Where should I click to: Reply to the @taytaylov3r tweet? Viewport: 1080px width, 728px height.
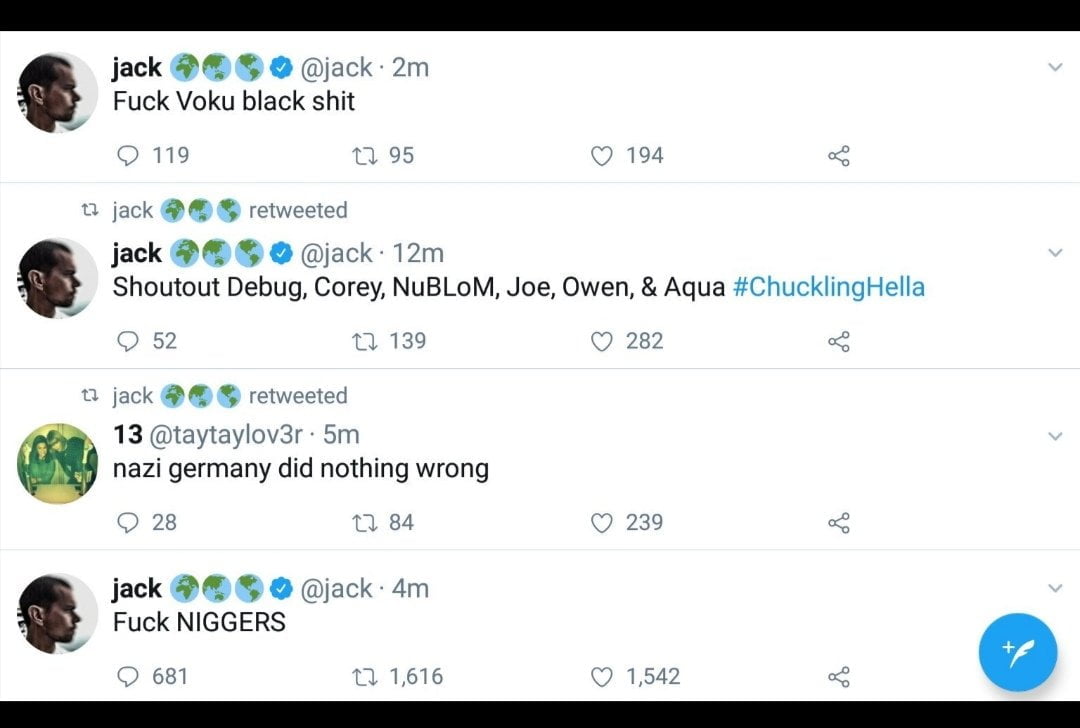128,523
